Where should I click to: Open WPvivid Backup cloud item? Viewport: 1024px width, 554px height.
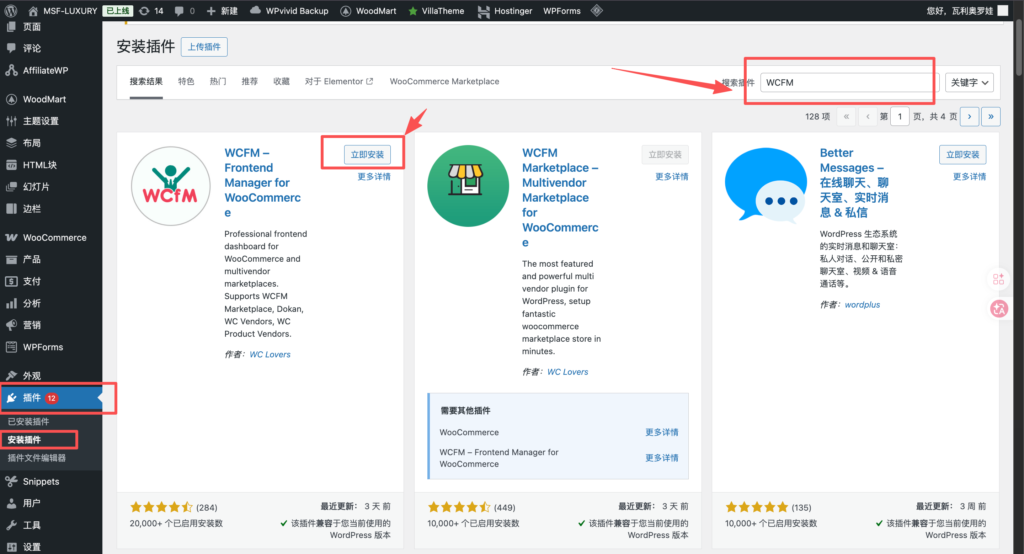289,10
